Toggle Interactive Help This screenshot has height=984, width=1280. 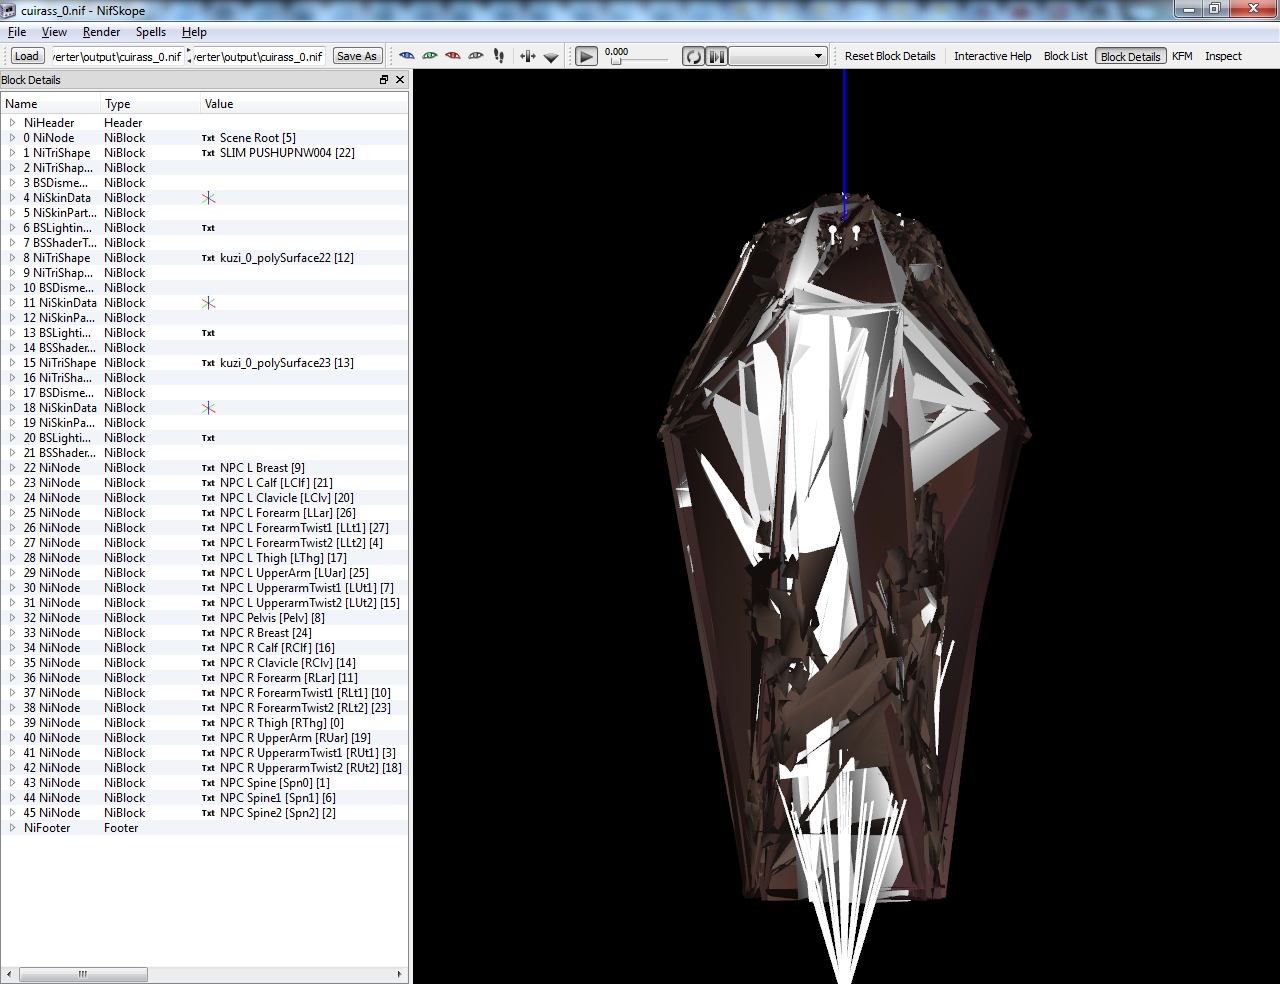pyautogui.click(x=992, y=56)
